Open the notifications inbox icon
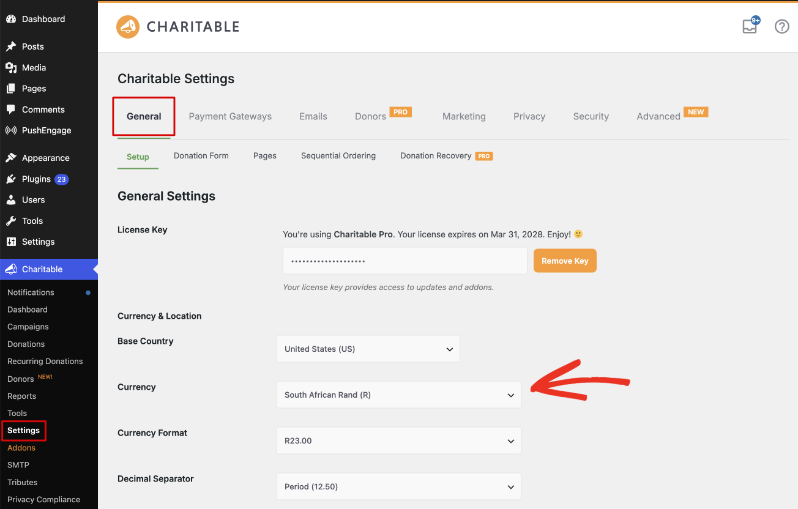This screenshot has width=798, height=509. click(x=751, y=25)
